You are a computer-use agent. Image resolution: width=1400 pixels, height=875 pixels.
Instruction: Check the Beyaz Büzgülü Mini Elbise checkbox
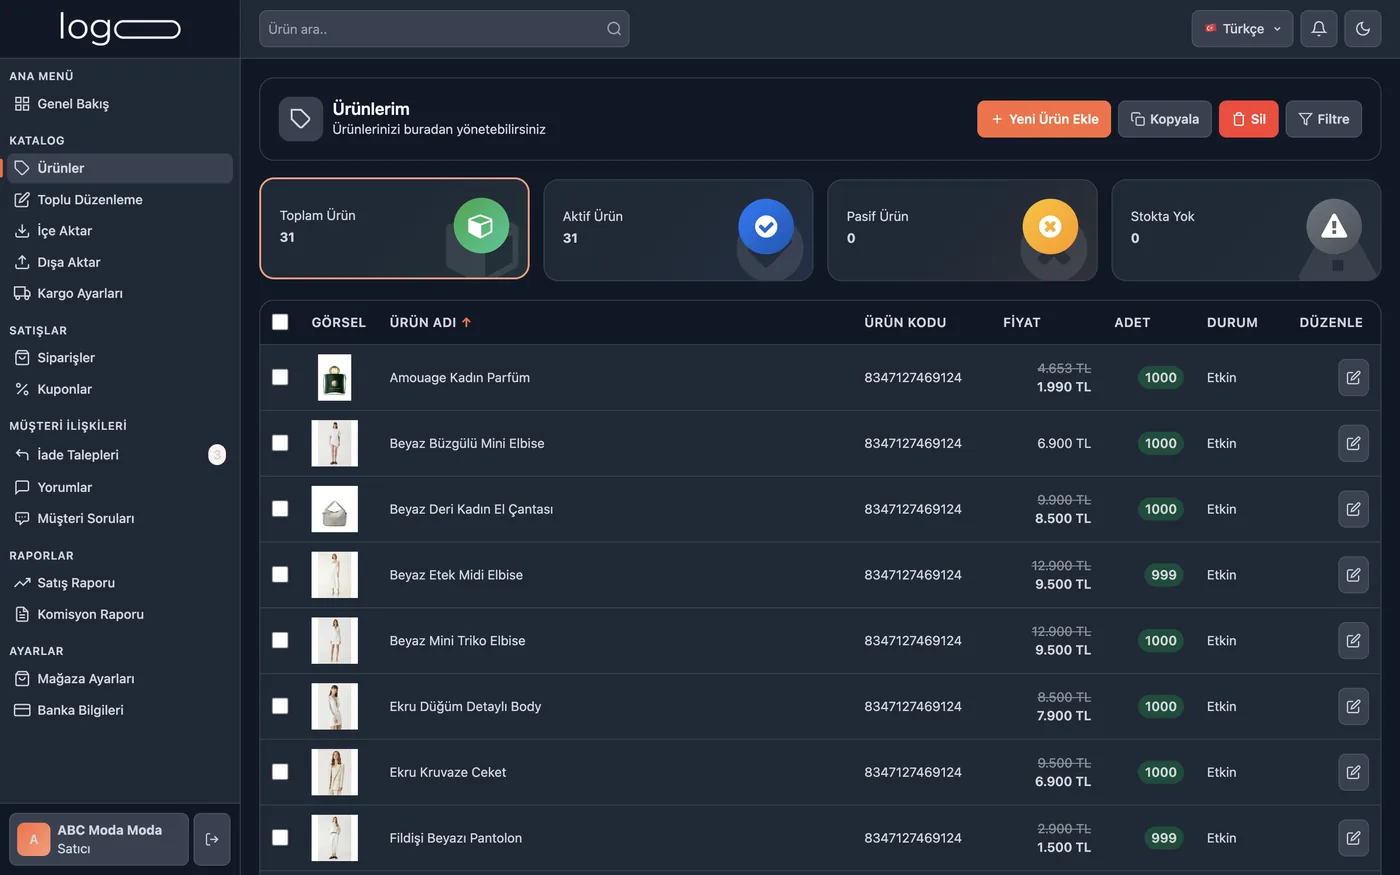click(x=280, y=443)
